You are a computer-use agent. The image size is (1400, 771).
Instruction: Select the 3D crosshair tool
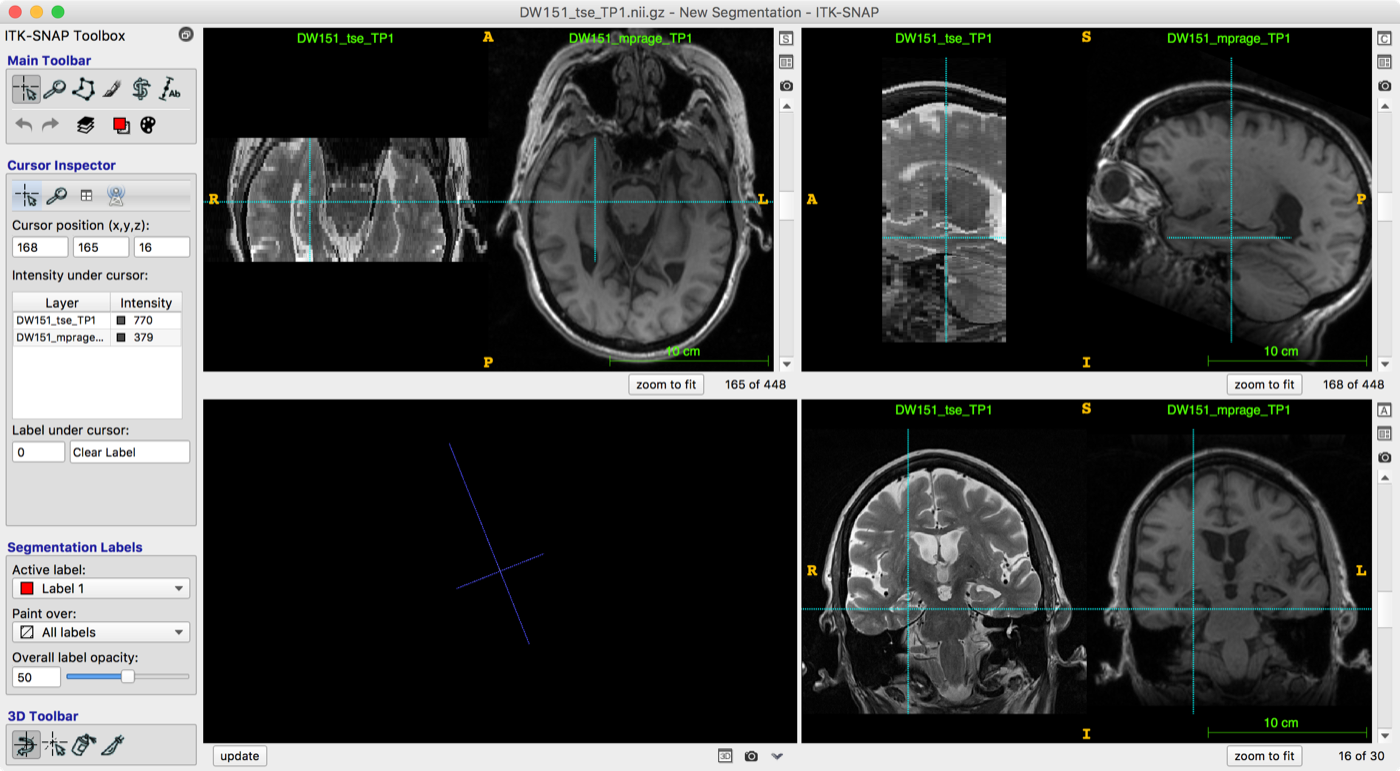[x=55, y=744]
